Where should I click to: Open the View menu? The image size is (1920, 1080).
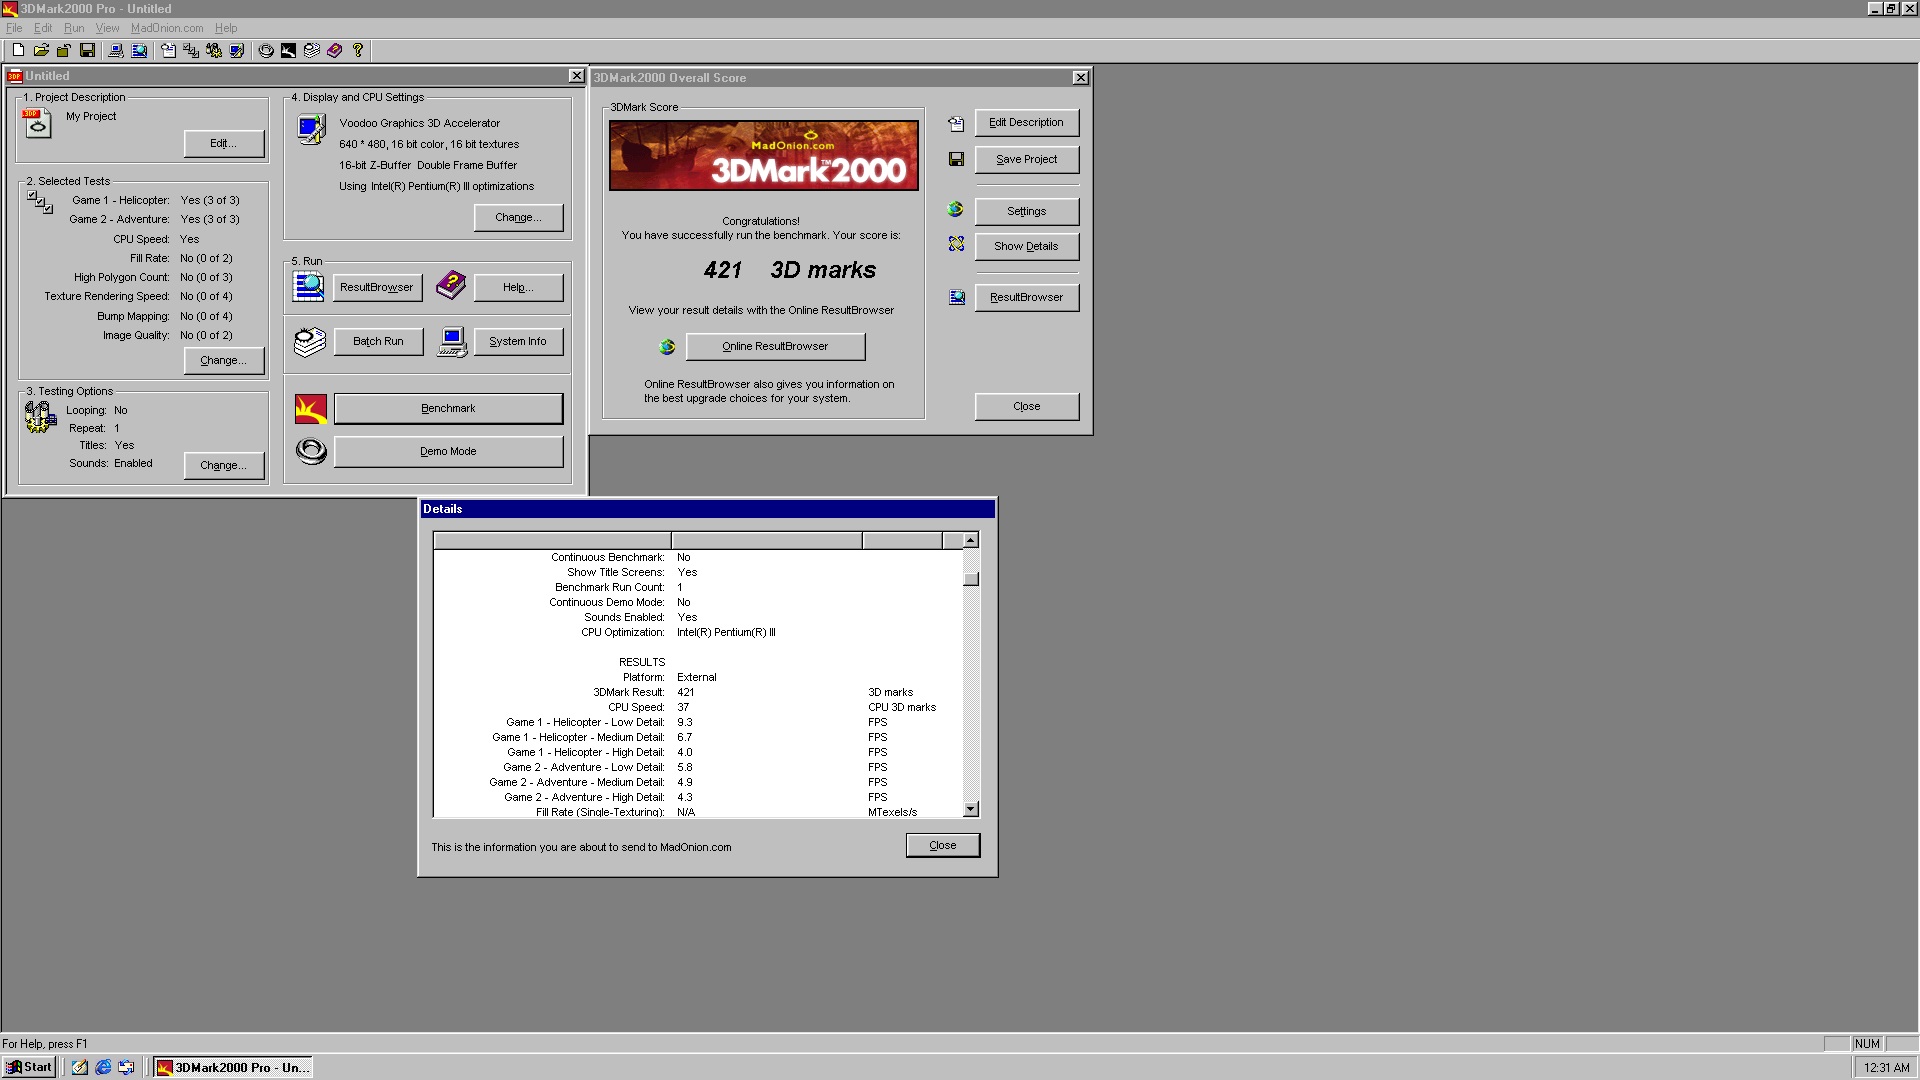pos(107,28)
